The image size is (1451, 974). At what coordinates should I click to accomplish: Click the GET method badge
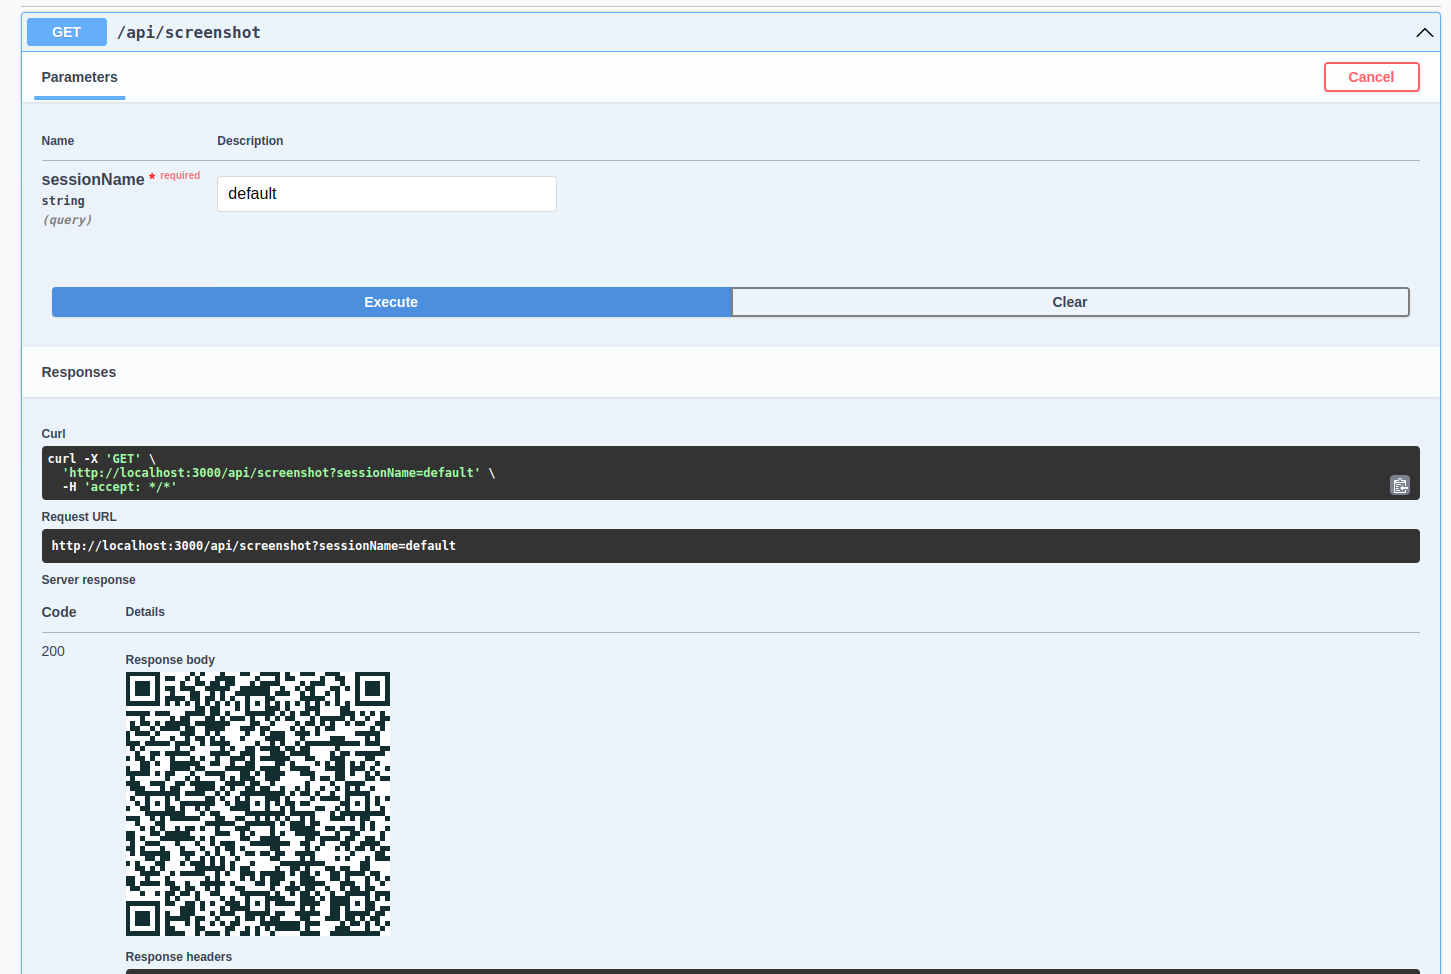[67, 32]
